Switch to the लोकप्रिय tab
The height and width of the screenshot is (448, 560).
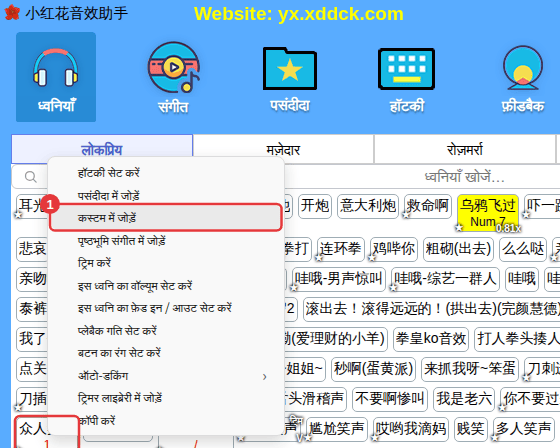pyautogui.click(x=102, y=149)
